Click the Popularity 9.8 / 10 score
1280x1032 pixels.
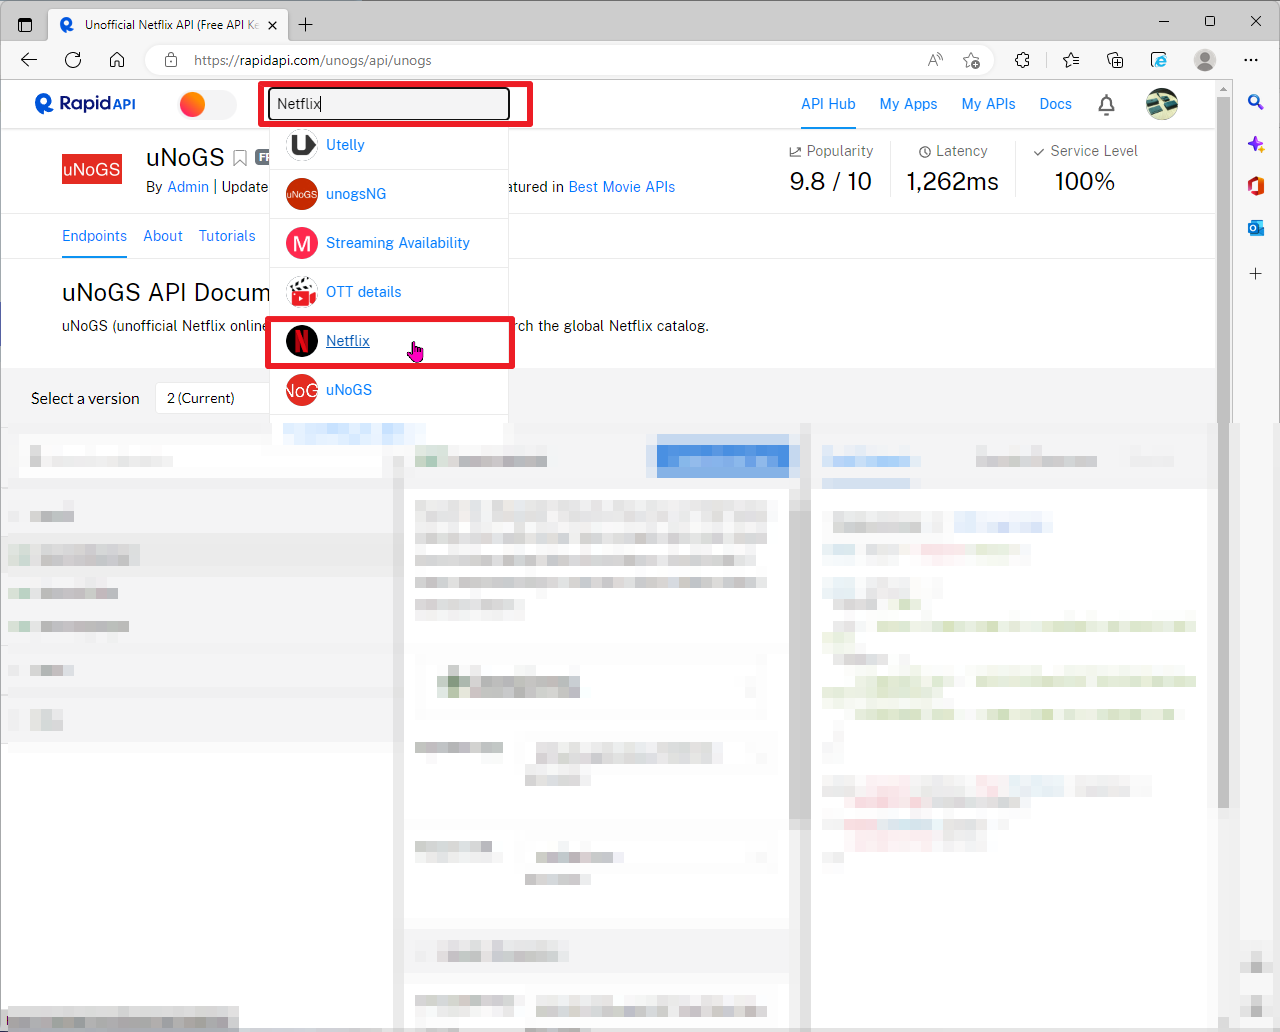click(830, 181)
